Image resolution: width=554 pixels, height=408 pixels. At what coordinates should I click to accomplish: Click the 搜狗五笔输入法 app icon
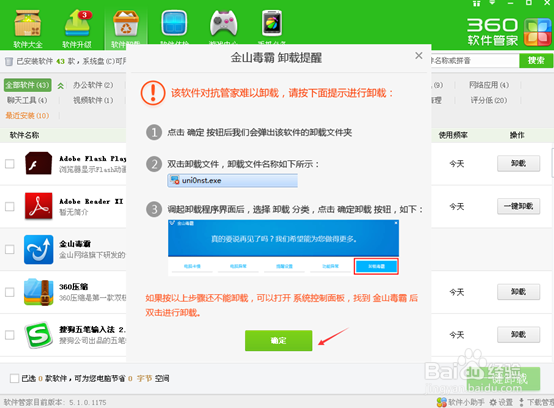click(x=39, y=335)
